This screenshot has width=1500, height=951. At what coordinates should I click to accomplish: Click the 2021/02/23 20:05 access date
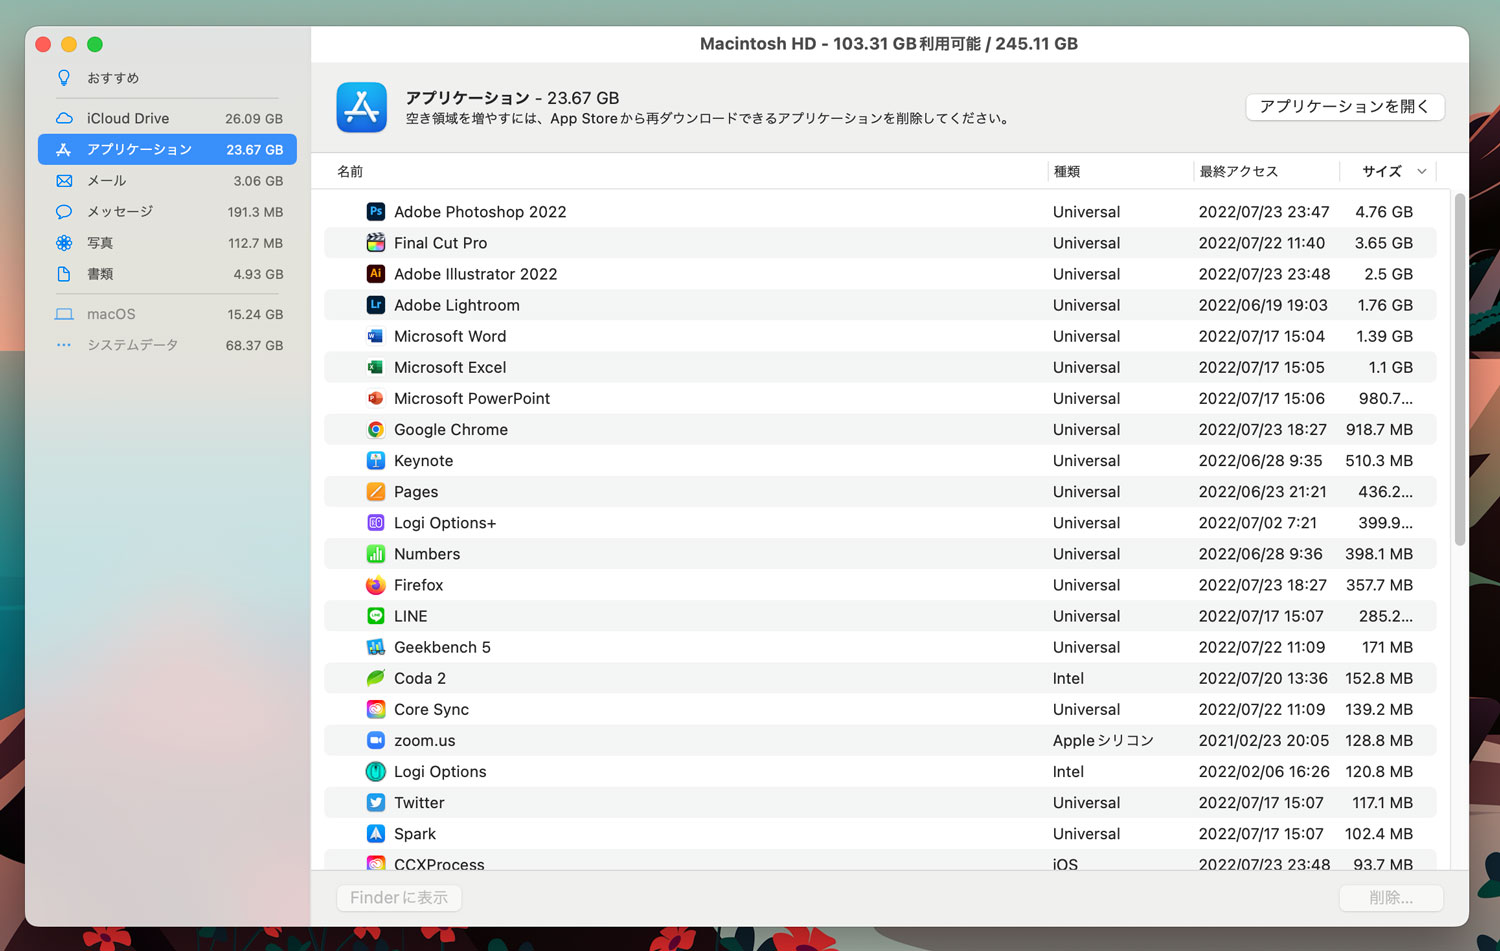1264,740
